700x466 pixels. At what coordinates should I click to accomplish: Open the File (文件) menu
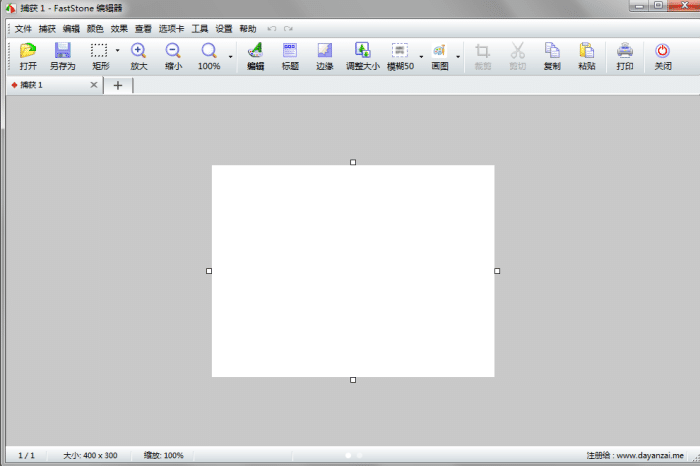[23, 29]
